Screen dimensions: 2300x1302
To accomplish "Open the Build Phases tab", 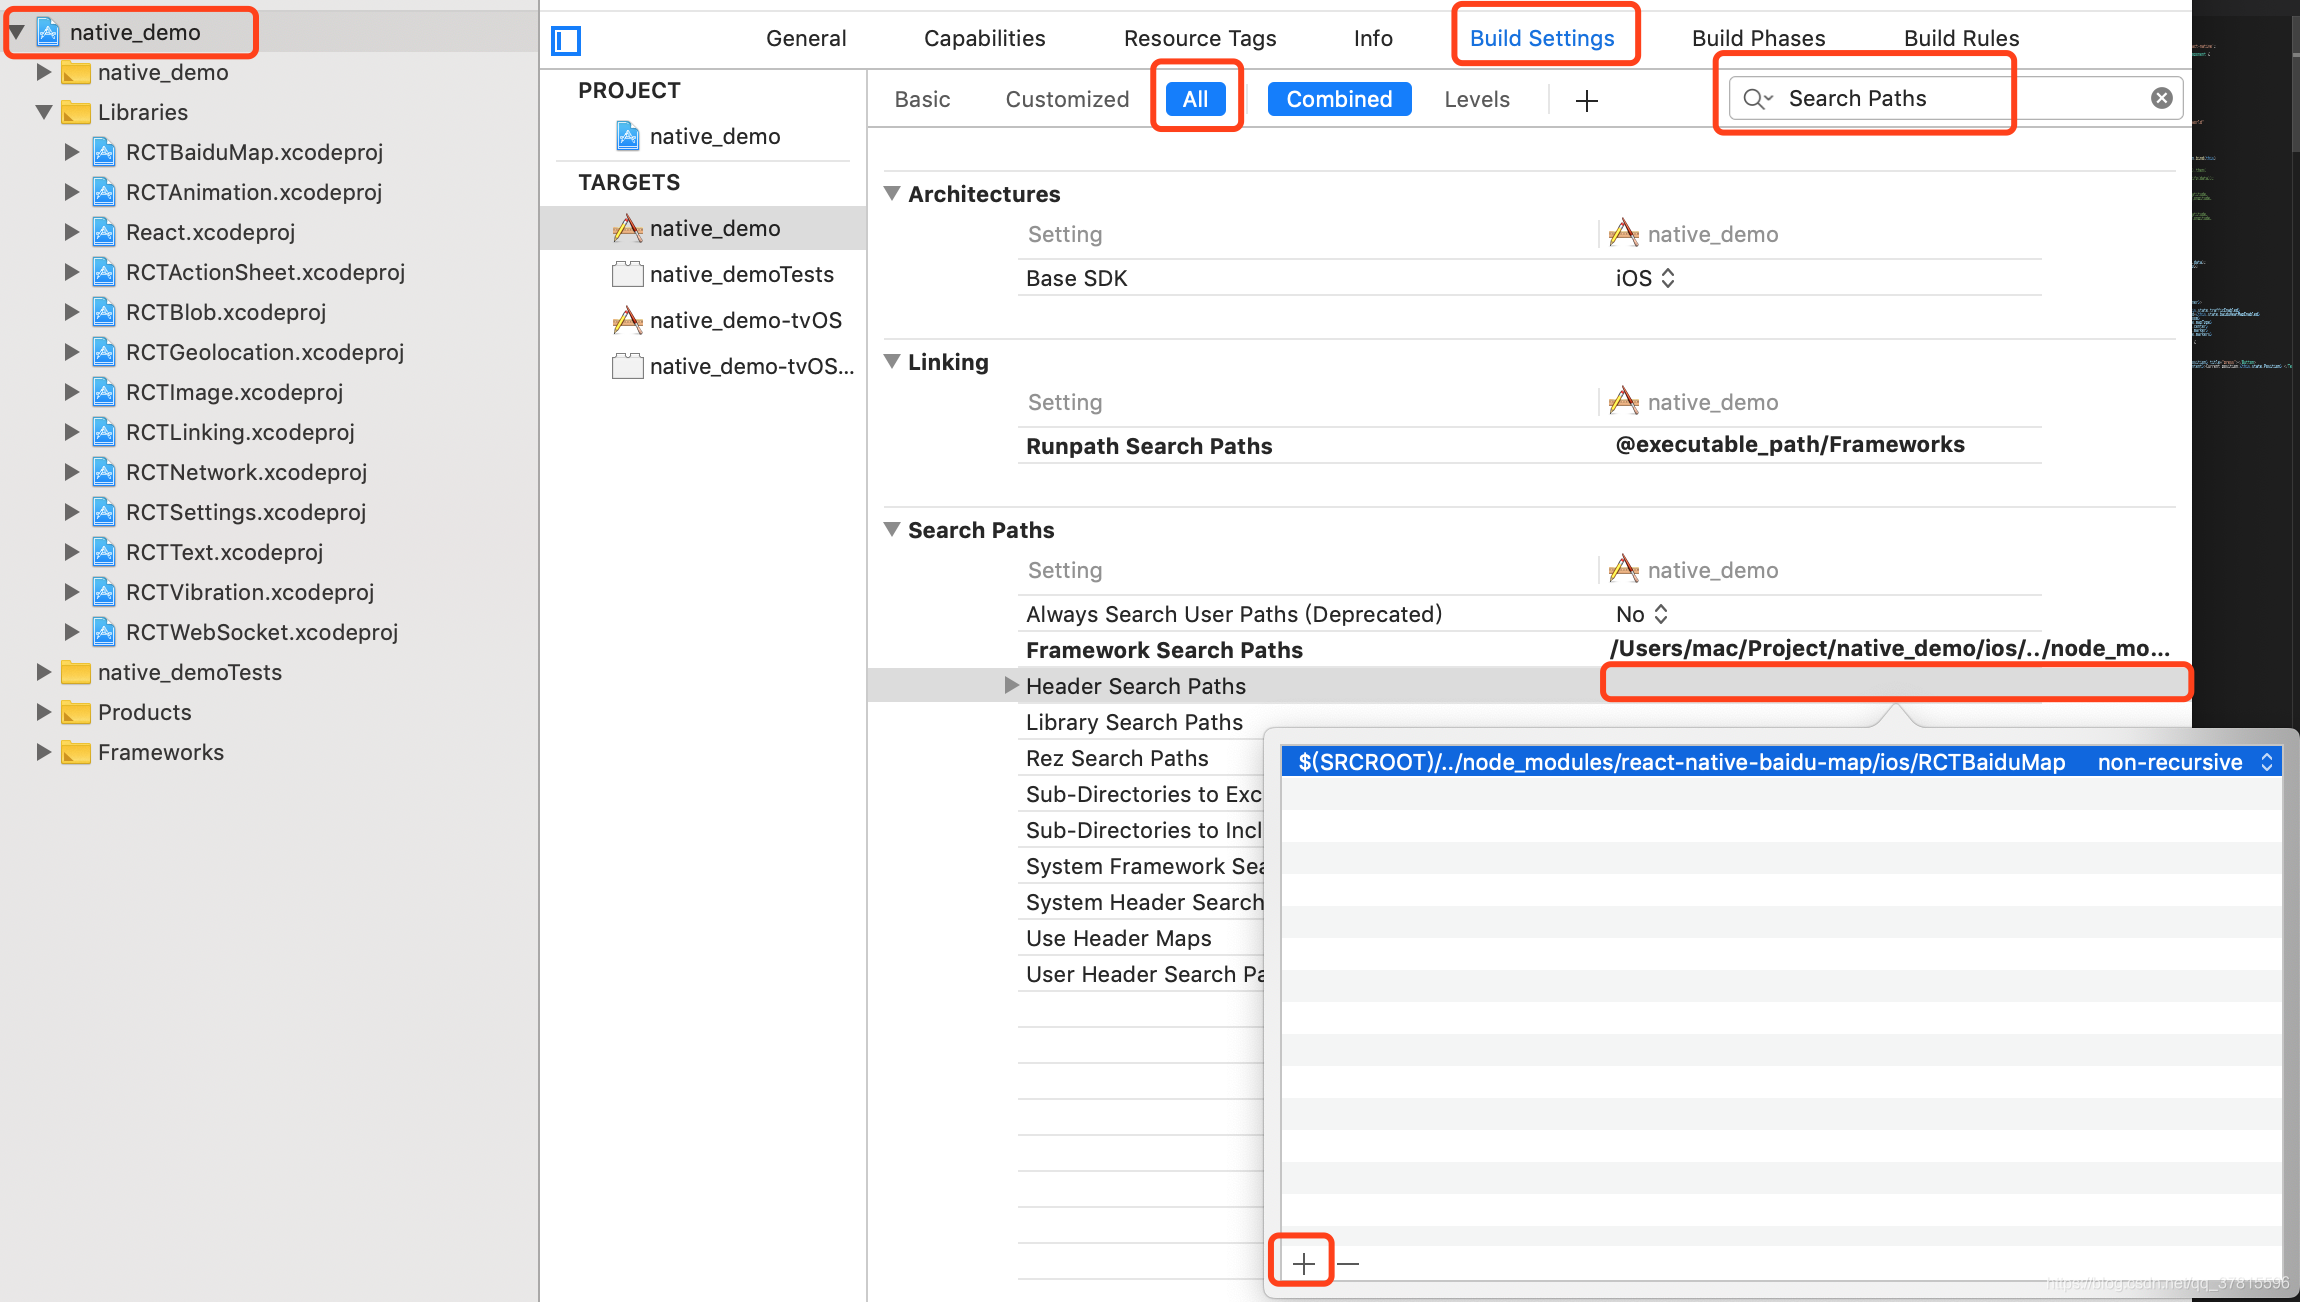I will 1758,38.
